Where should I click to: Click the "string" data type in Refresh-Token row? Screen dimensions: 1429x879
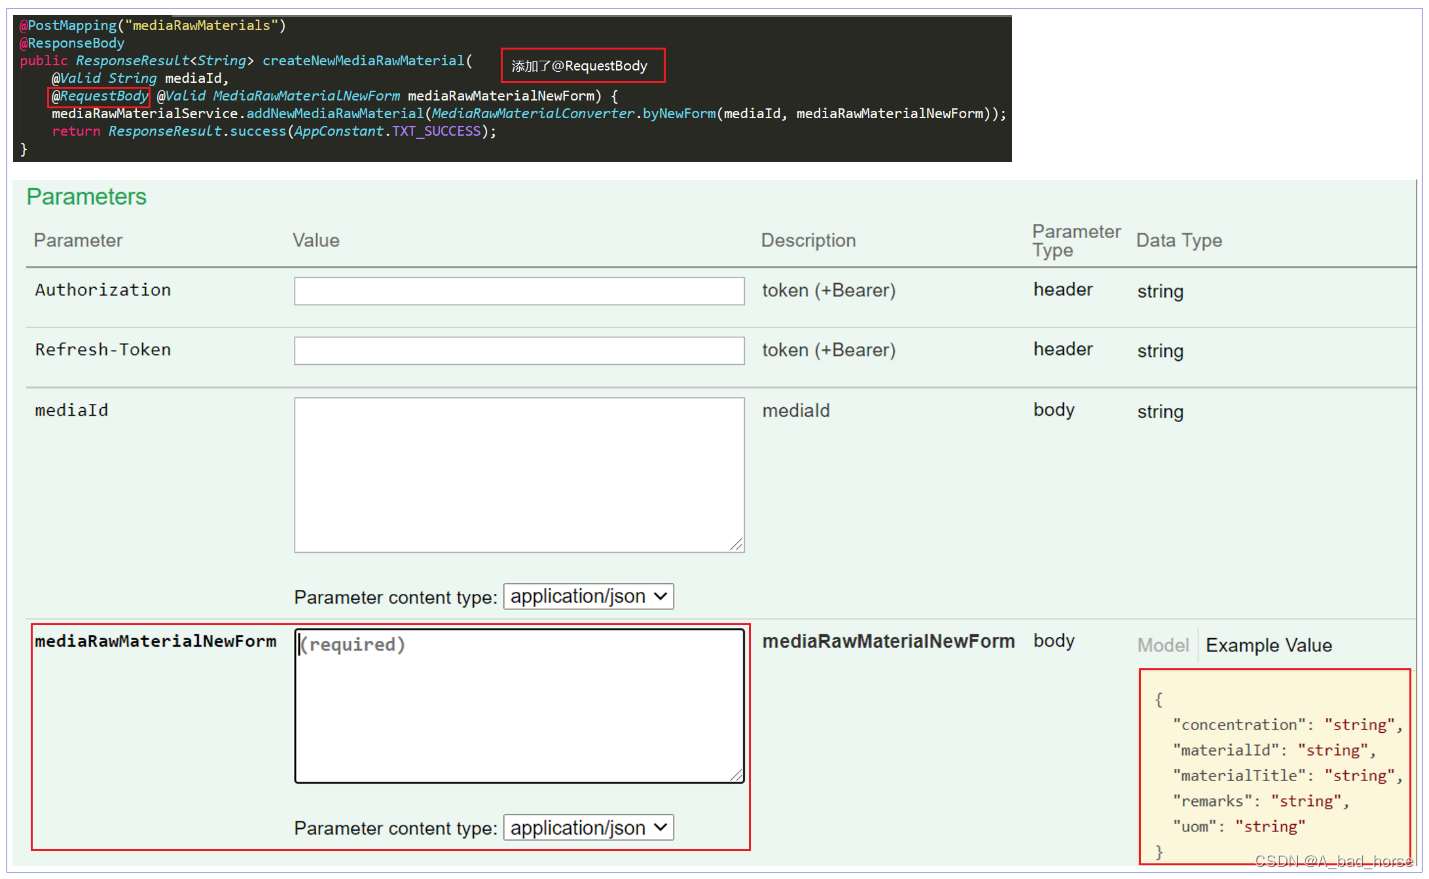click(1160, 352)
